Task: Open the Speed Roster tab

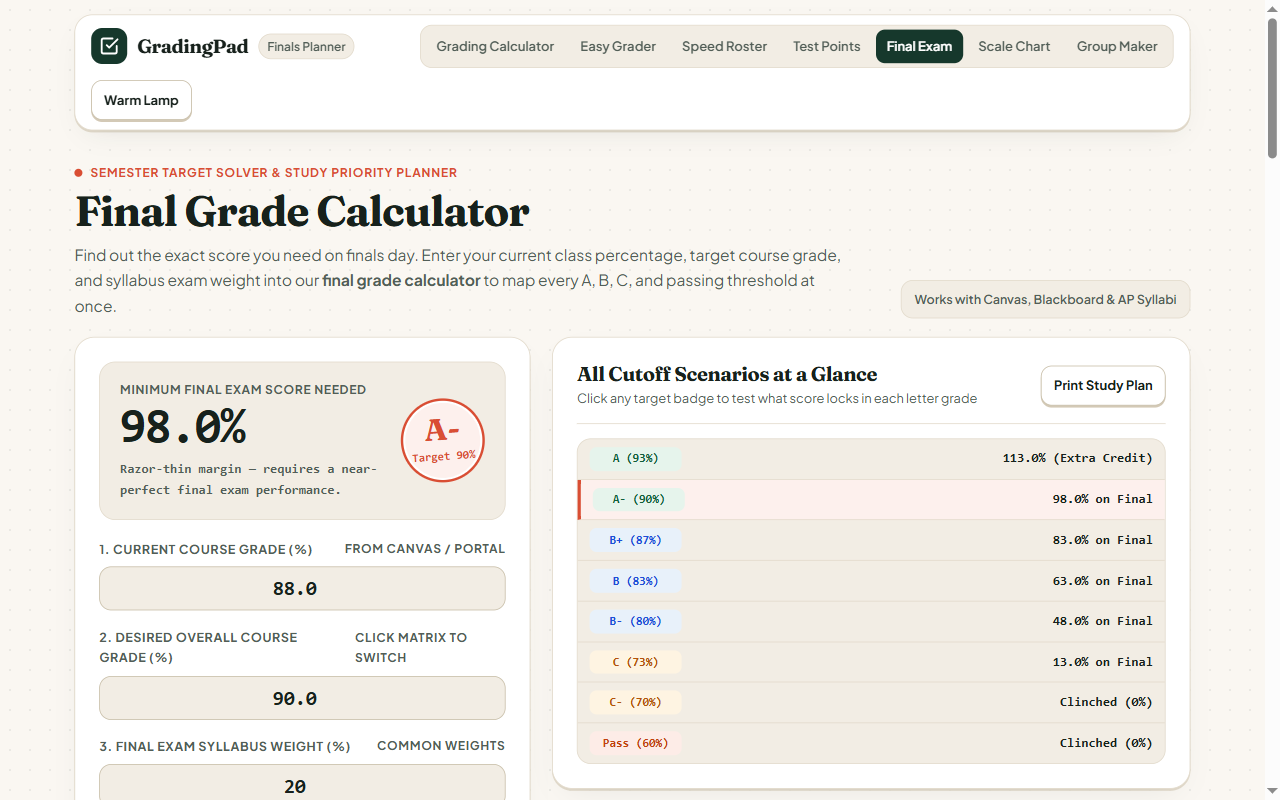Action: tap(725, 46)
